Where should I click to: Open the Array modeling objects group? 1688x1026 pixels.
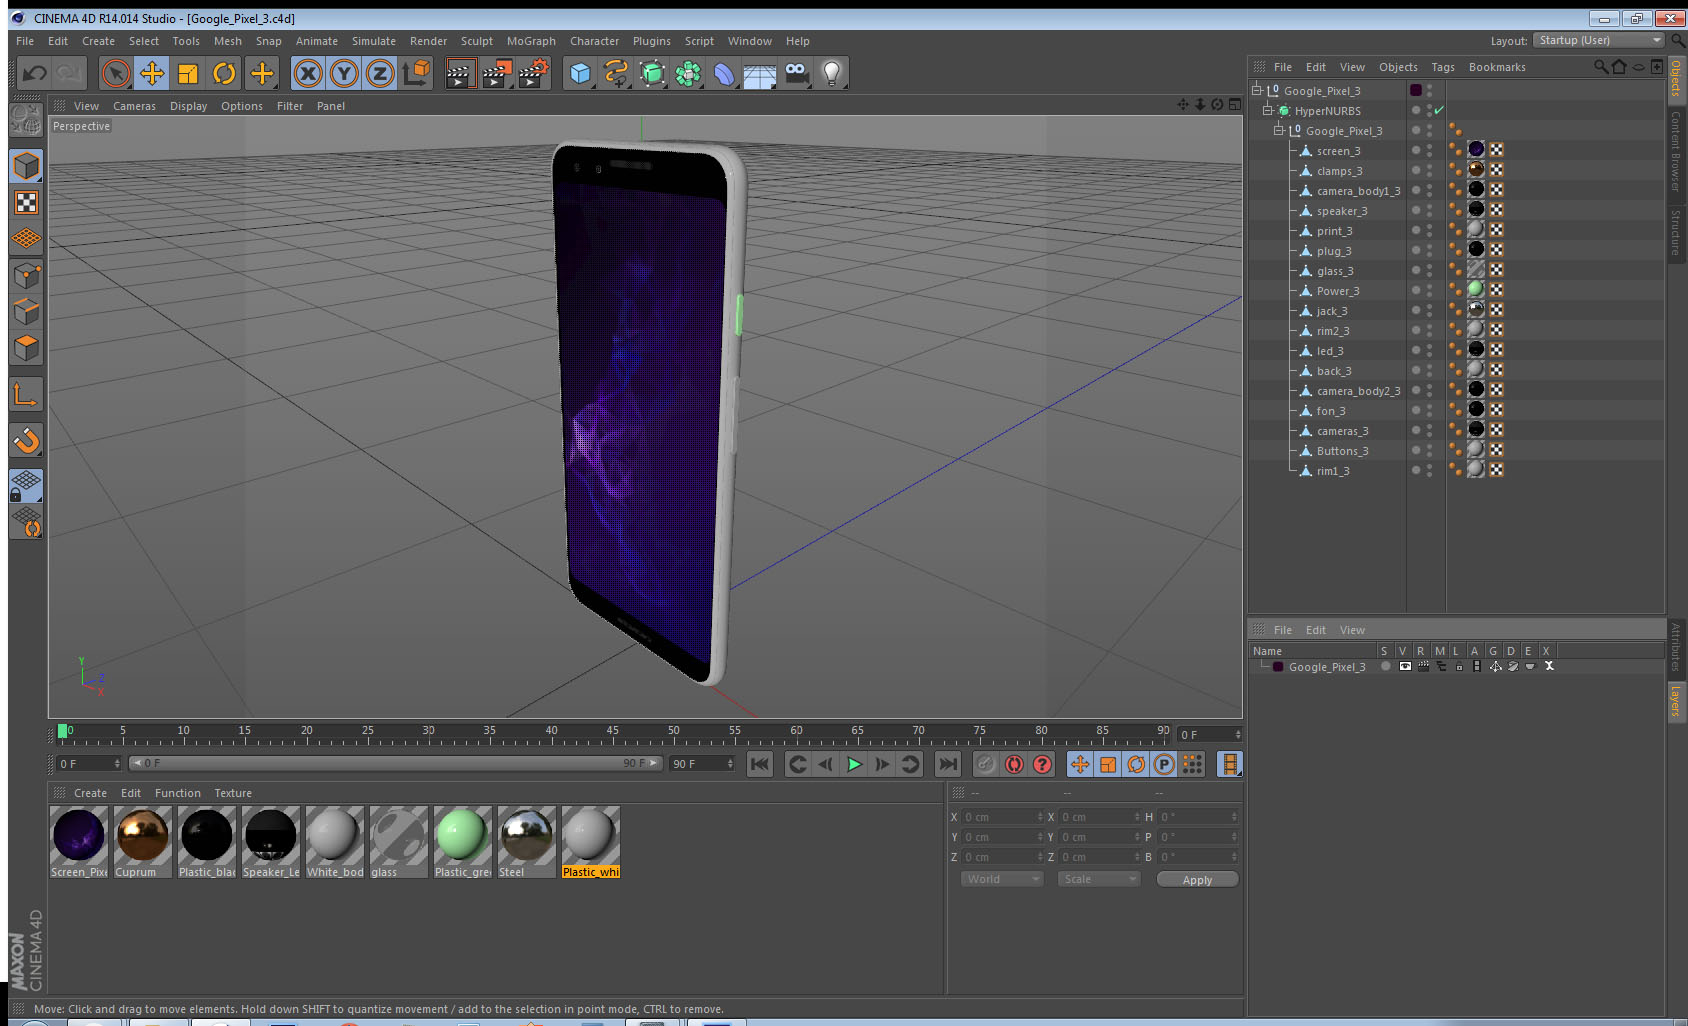coord(689,73)
